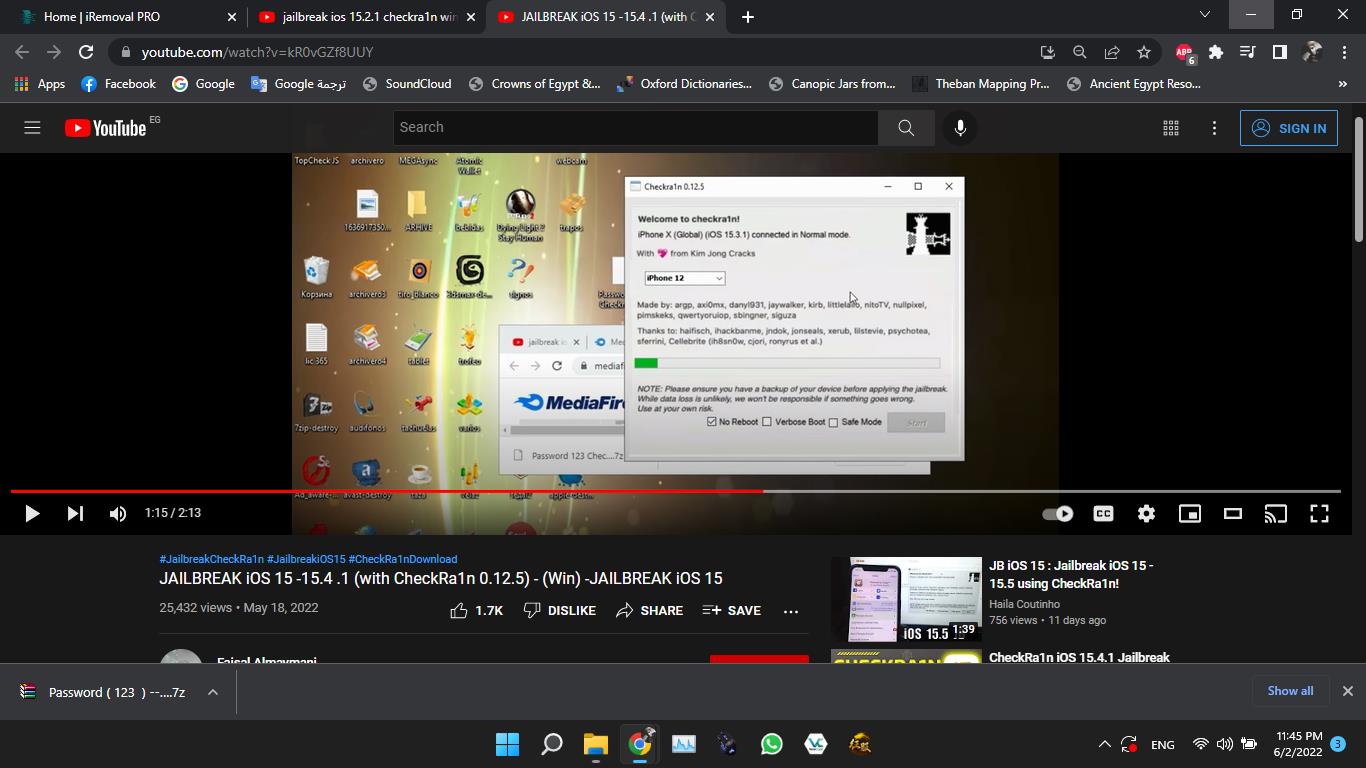The width and height of the screenshot is (1366, 768).
Task: Click the voice search microphone
Action: [x=960, y=128]
